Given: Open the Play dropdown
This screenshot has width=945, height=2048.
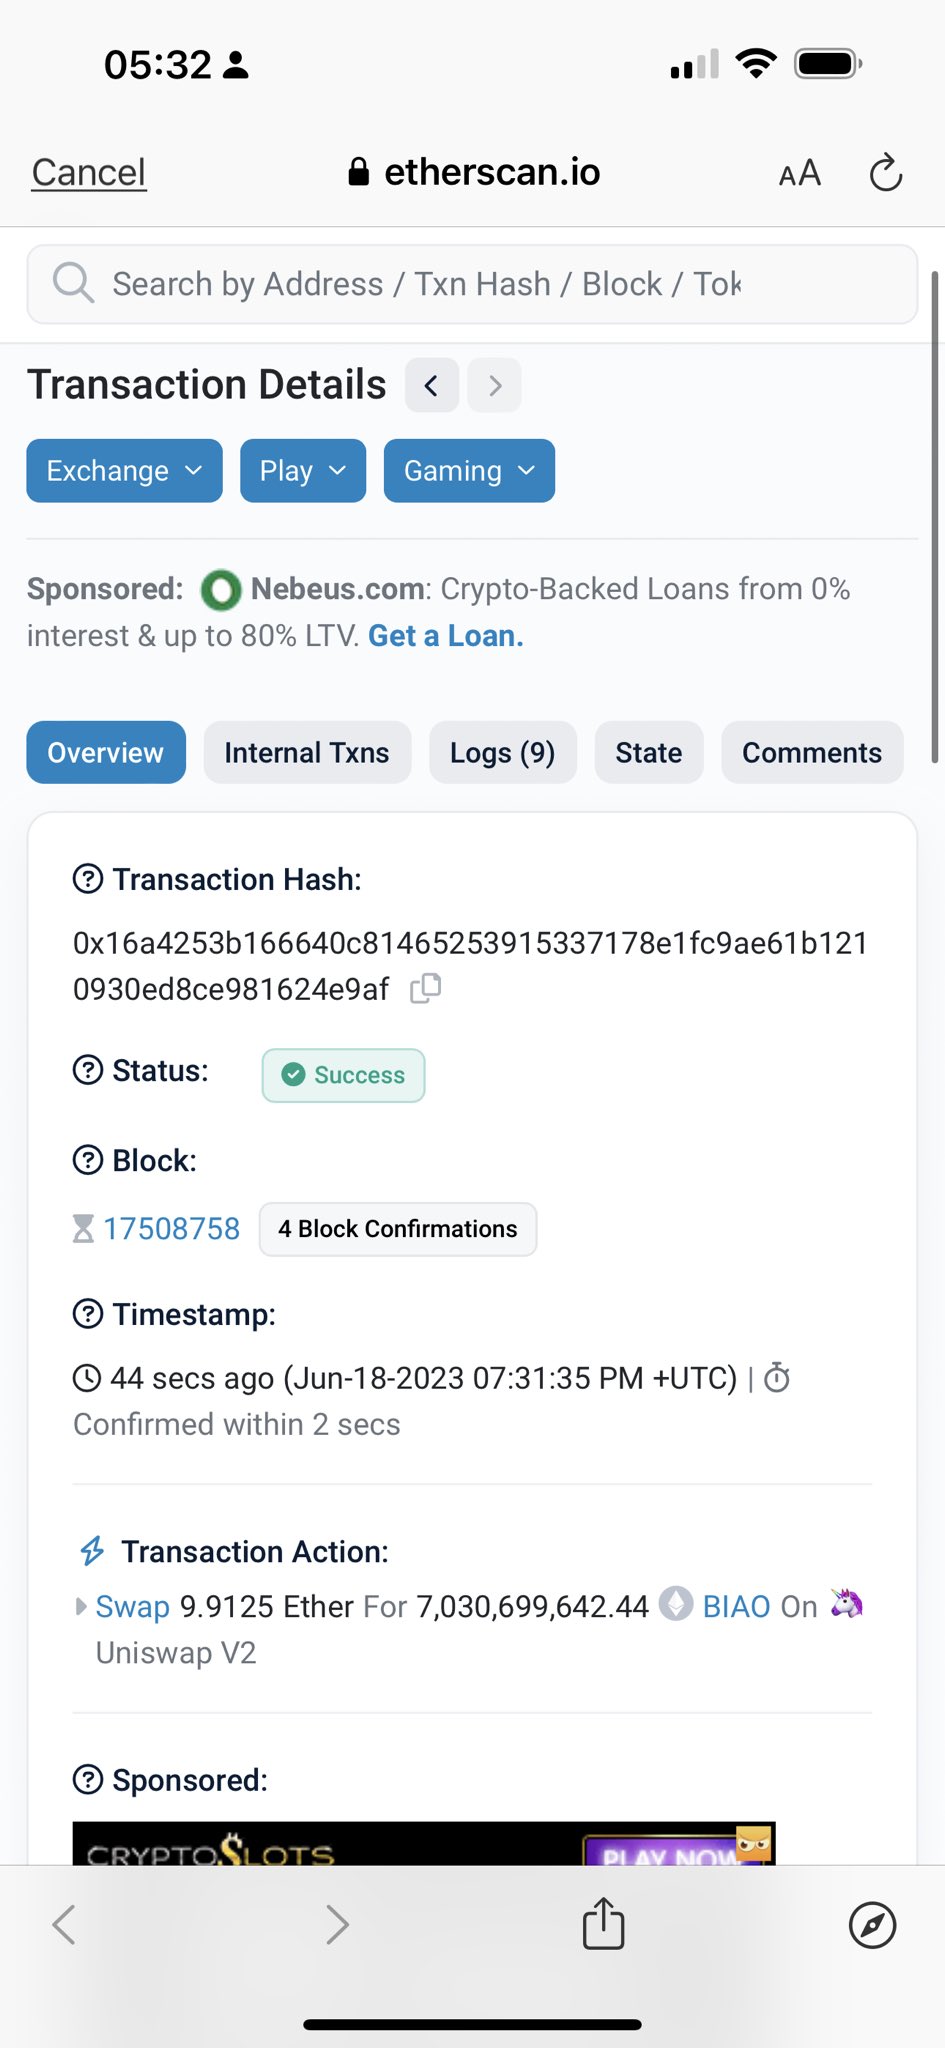Looking at the screenshot, I should point(303,471).
